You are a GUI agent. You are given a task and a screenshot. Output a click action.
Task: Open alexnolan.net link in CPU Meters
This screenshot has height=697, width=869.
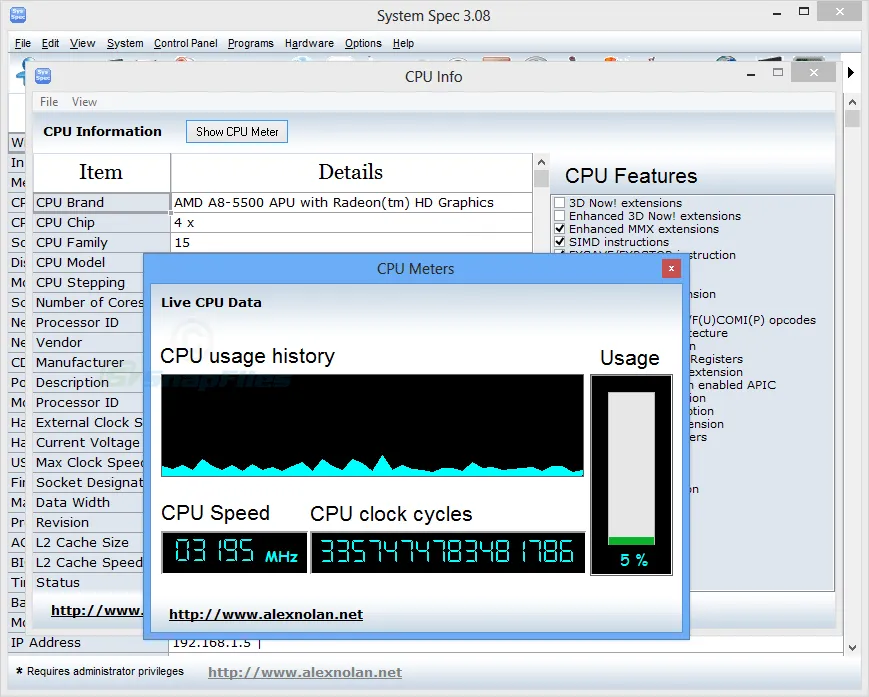(x=266, y=614)
